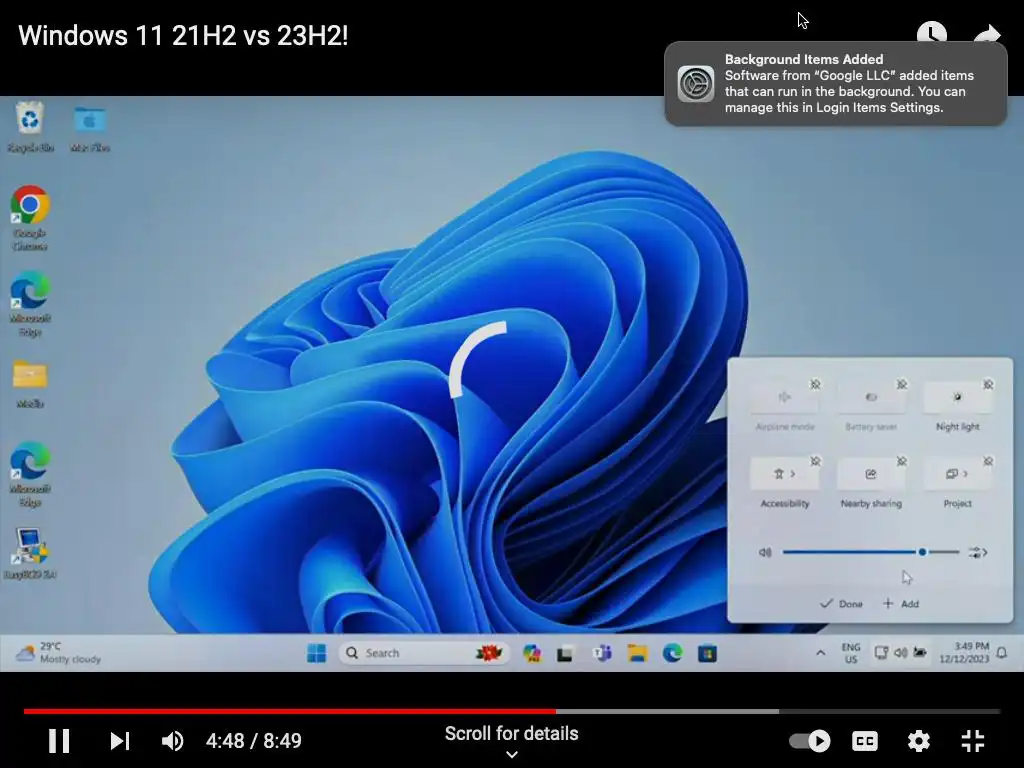Click the network icon in the system tray
This screenshot has height=768, width=1024.
click(x=881, y=652)
